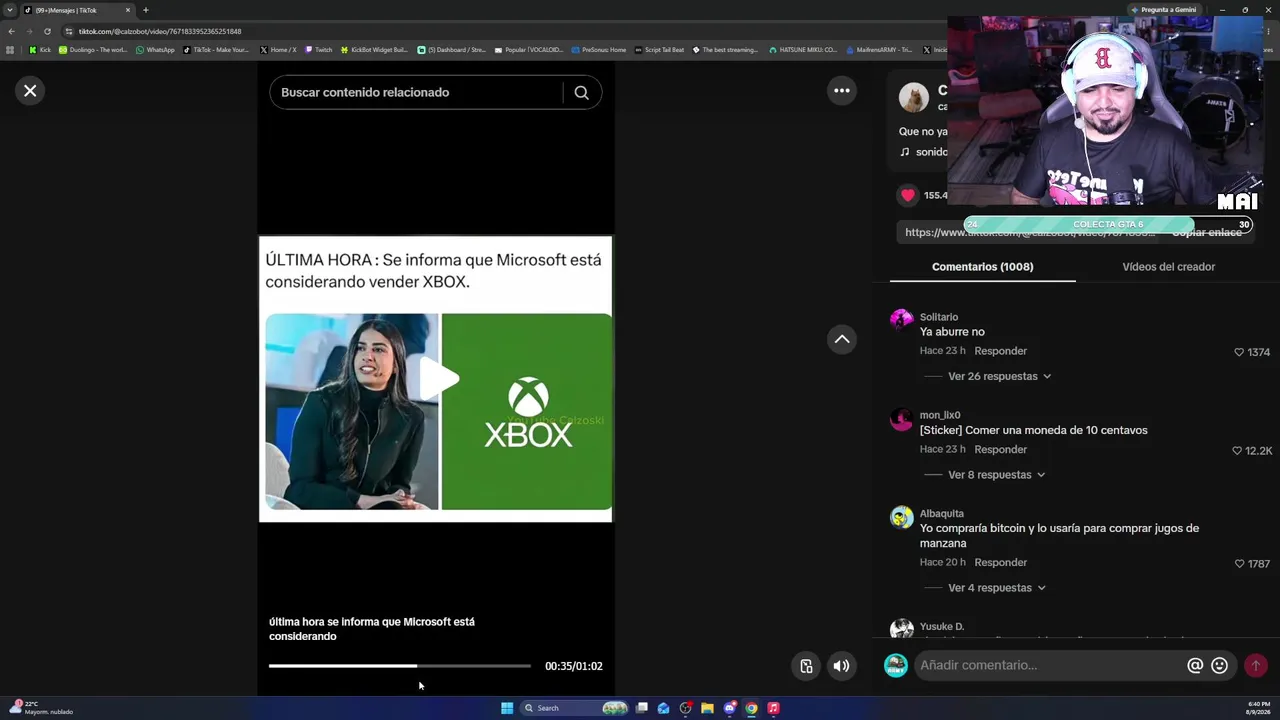Switch to the "Comentarios (1008)" tab

pos(982,267)
